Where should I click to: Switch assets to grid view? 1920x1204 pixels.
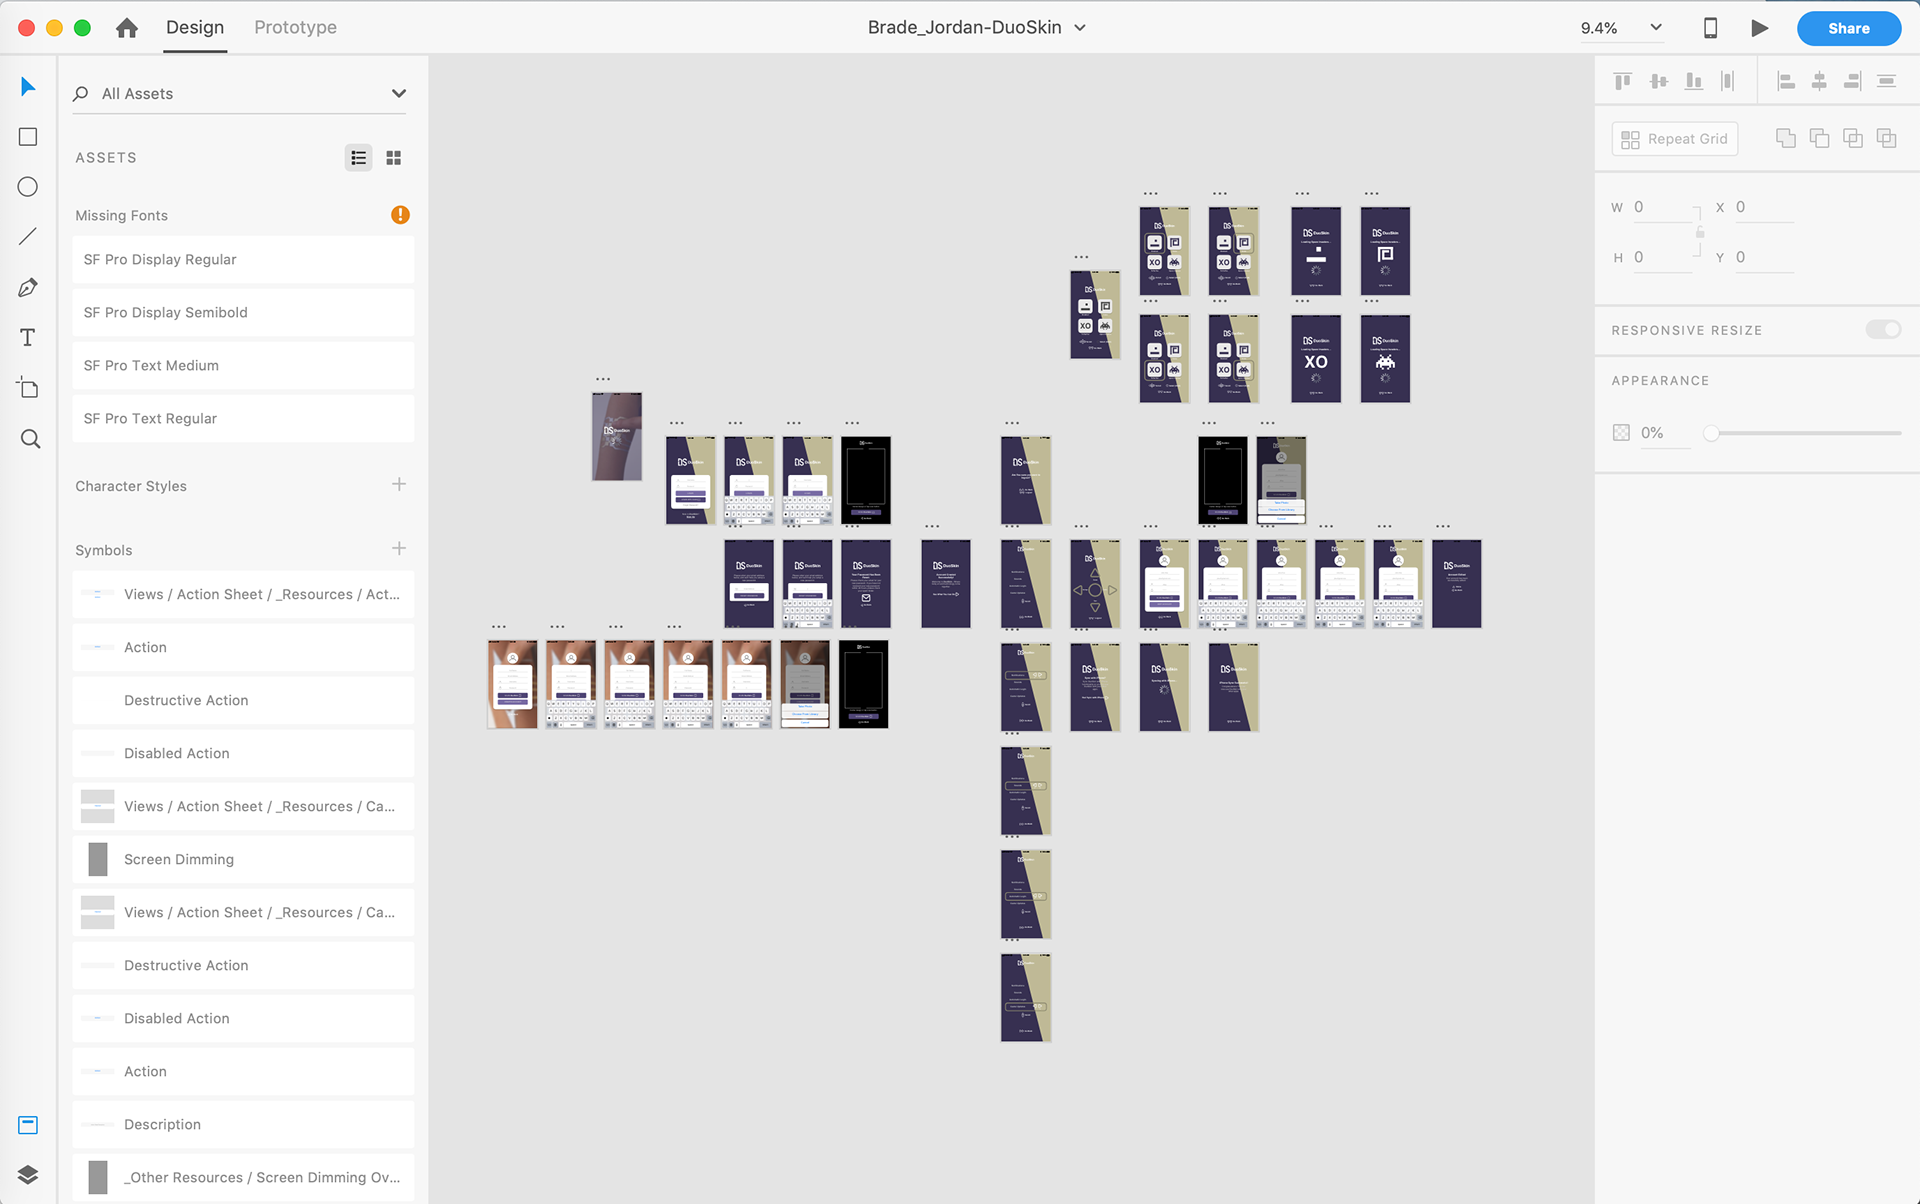(x=394, y=158)
